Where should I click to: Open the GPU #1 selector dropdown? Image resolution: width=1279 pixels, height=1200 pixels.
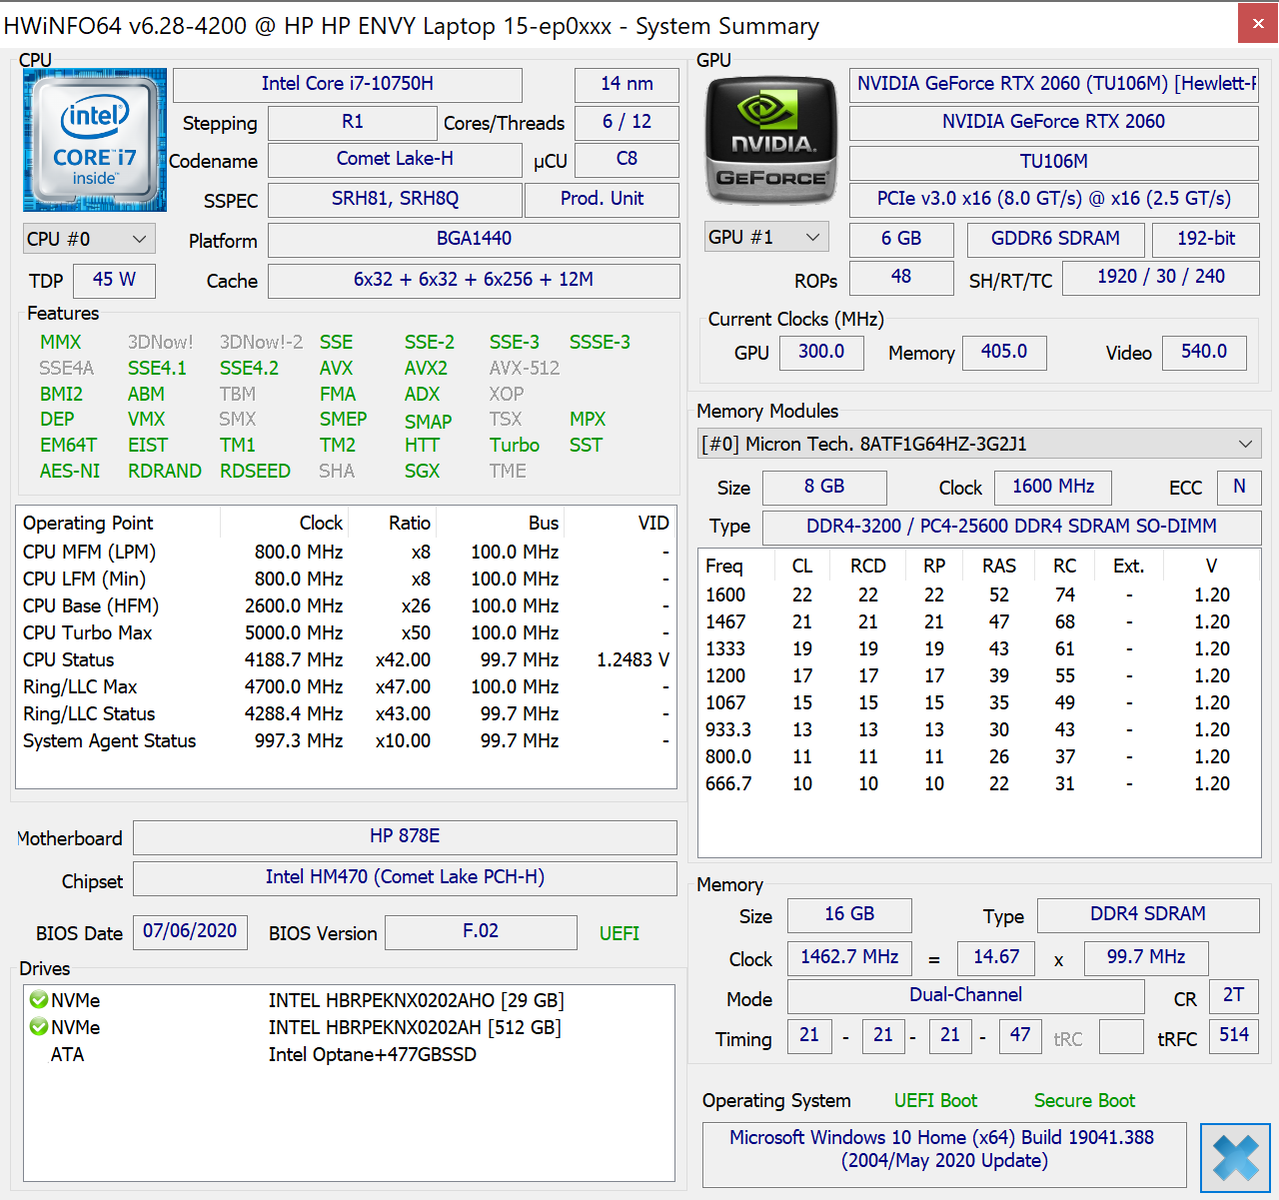(x=766, y=238)
